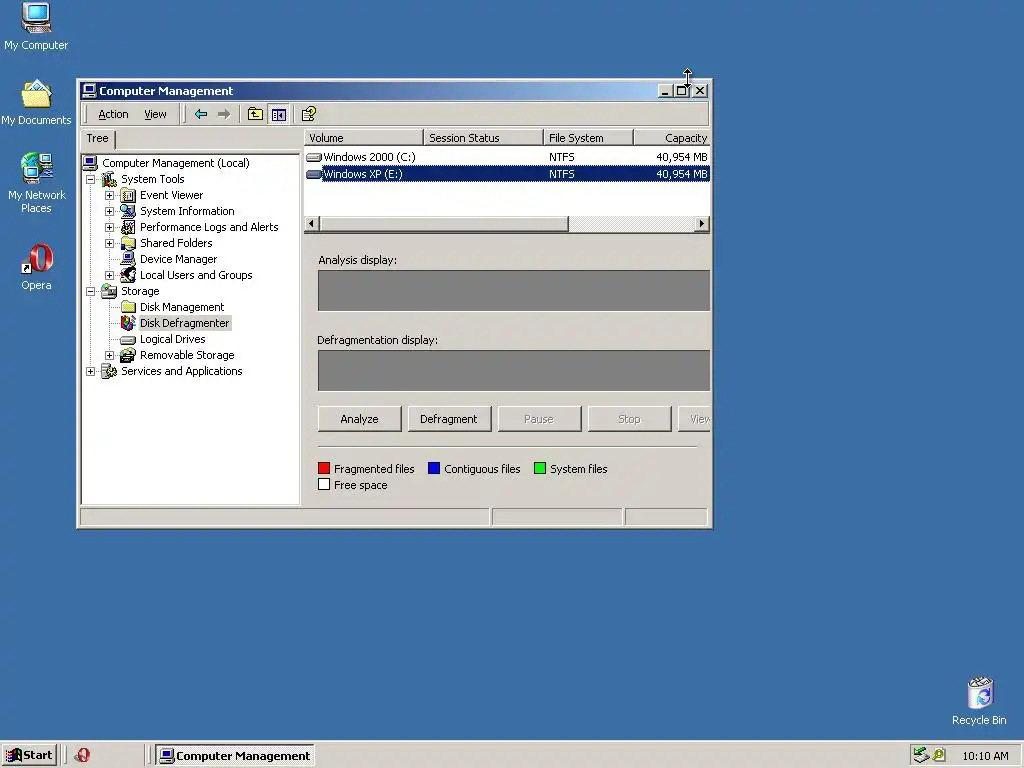Expand the Local Users and Groups node
The width and height of the screenshot is (1024, 768).
pyautogui.click(x=110, y=276)
